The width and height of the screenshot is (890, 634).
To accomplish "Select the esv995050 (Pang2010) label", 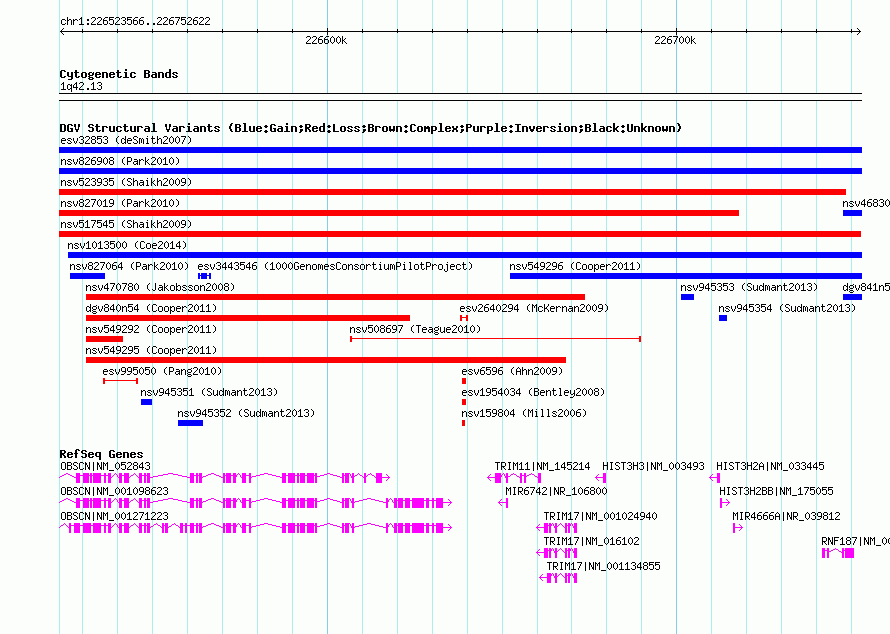I will pyautogui.click(x=162, y=371).
